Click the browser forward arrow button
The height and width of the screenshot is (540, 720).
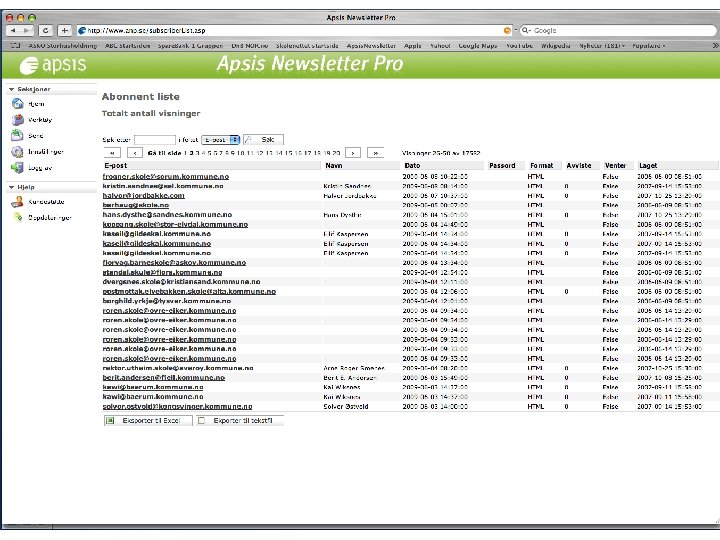27,30
